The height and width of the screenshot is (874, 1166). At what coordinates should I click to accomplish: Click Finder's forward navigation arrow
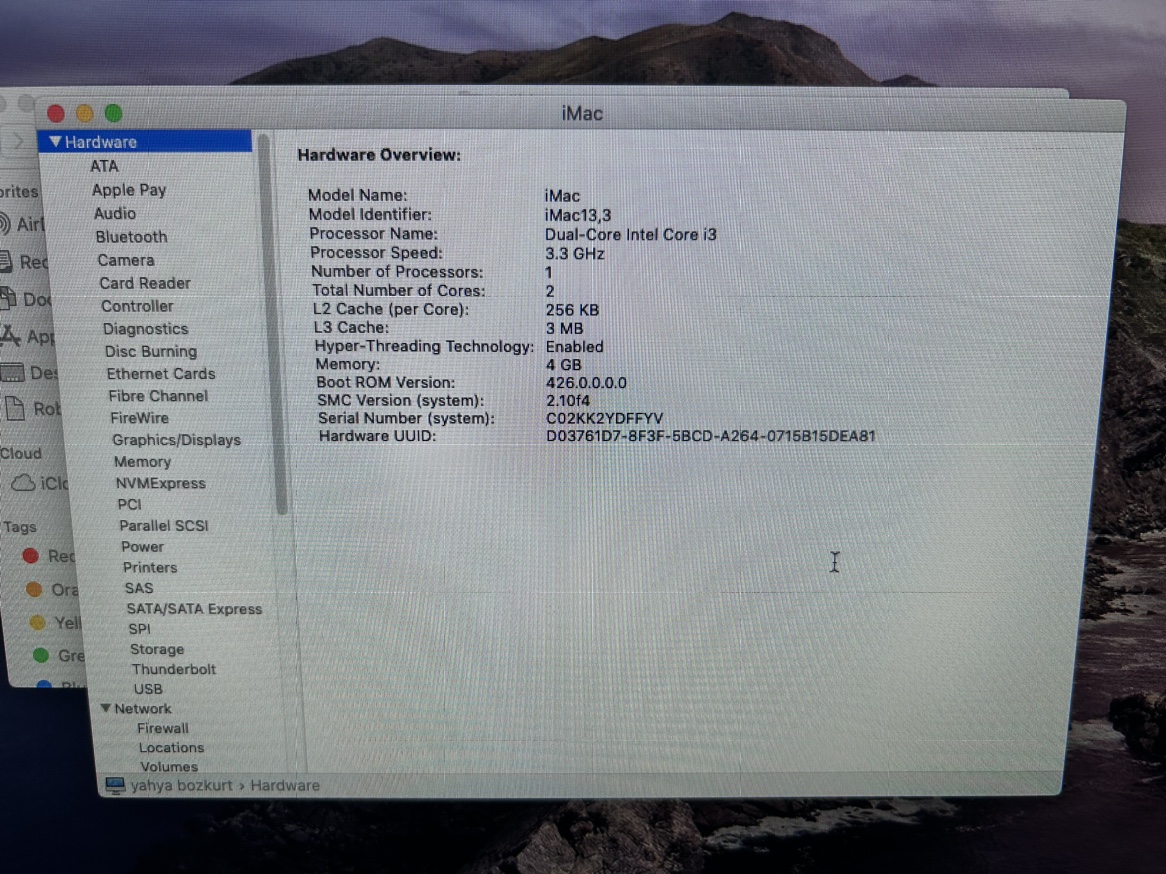19,140
